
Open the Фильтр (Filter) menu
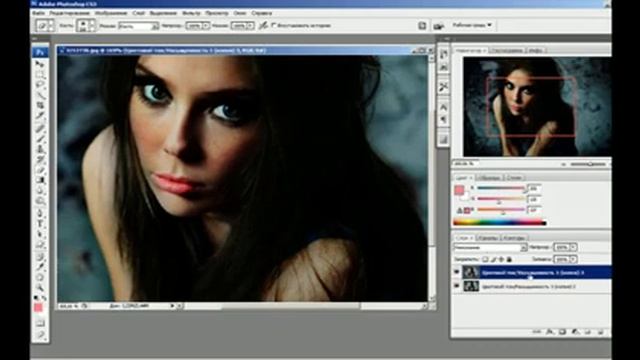tap(191, 13)
